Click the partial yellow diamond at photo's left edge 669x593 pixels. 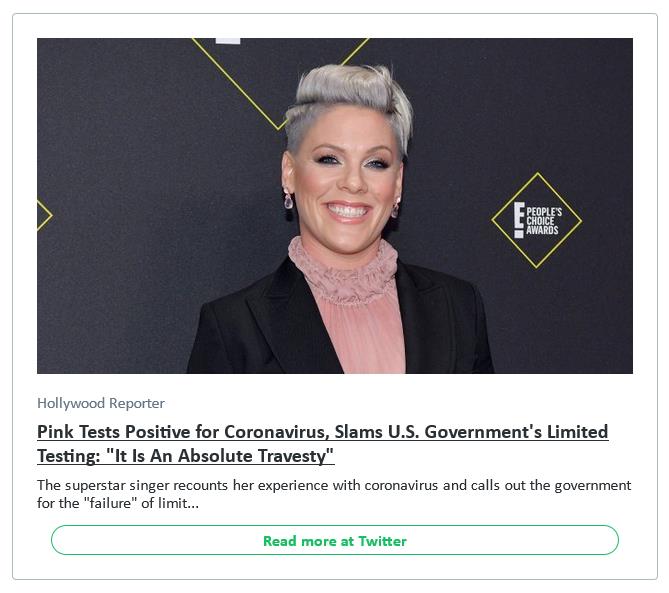(44, 215)
